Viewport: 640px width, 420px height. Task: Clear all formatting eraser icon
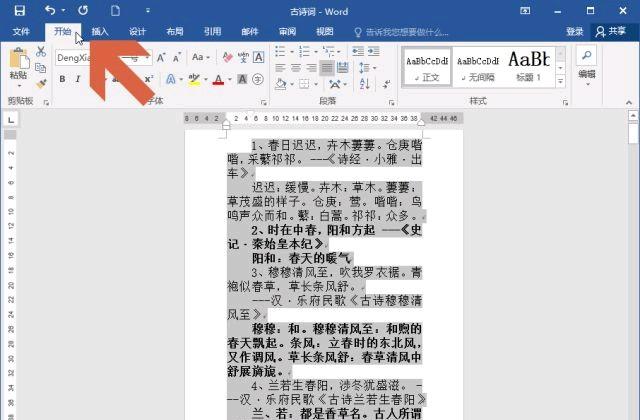[x=227, y=58]
